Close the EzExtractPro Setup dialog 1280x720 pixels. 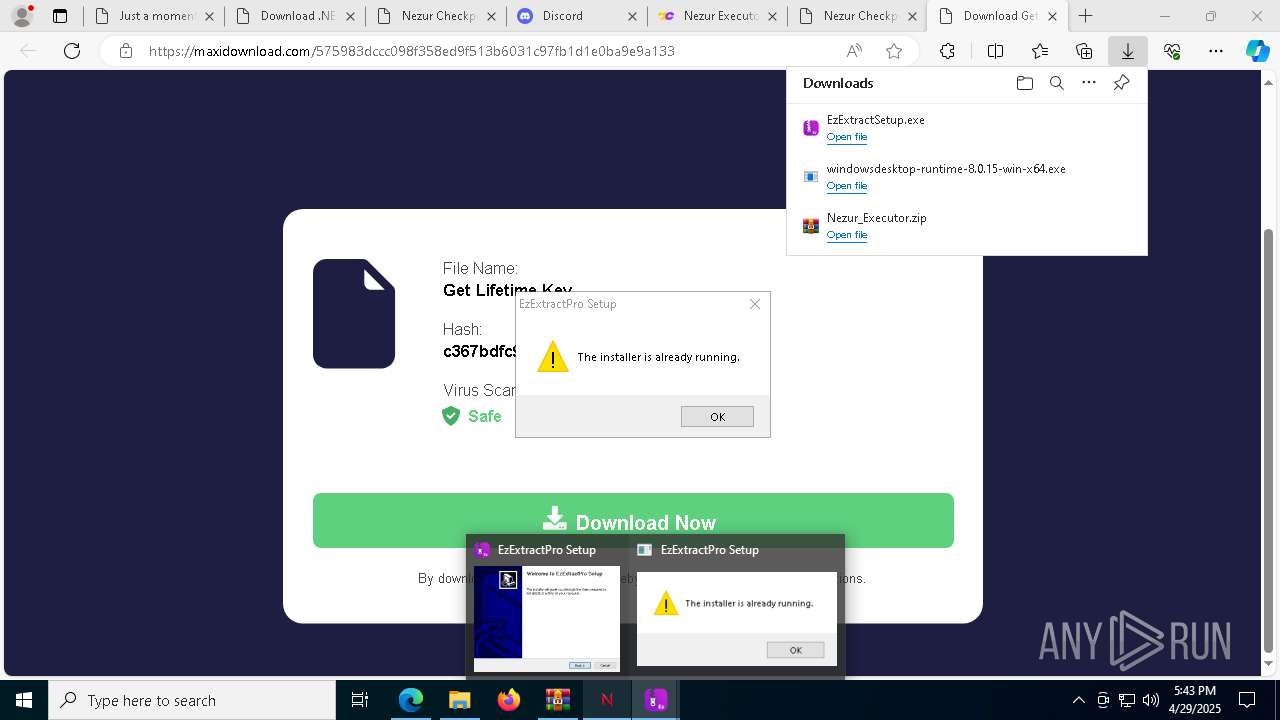tap(755, 304)
